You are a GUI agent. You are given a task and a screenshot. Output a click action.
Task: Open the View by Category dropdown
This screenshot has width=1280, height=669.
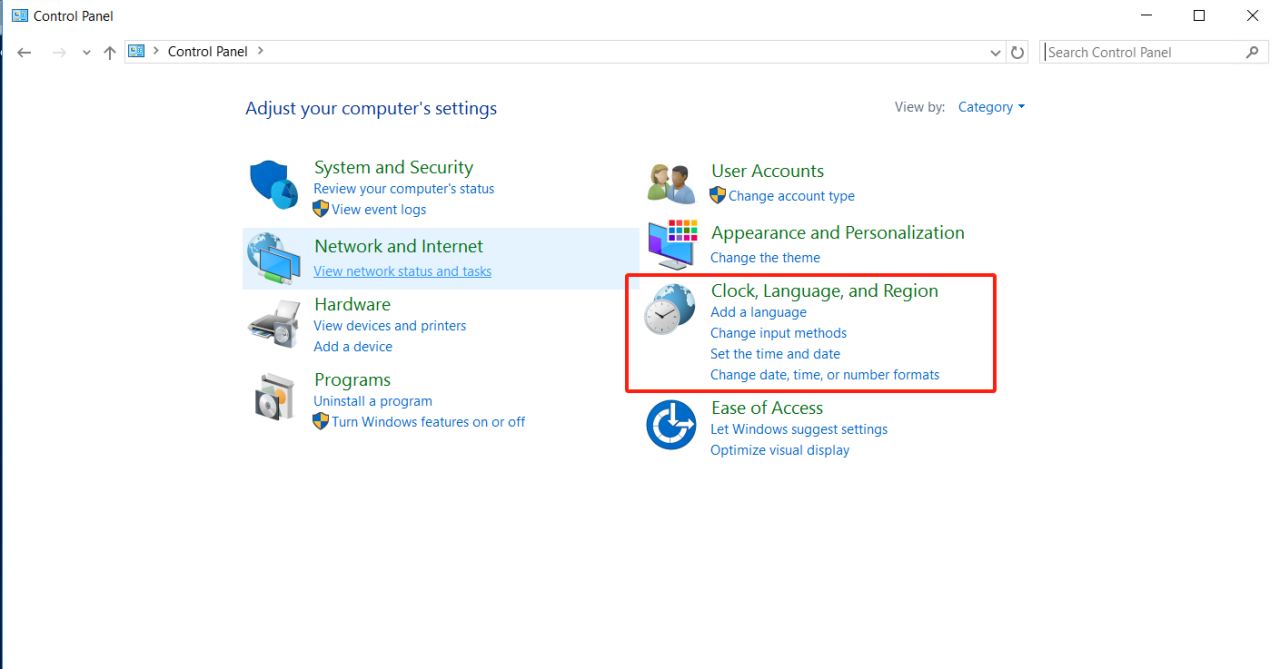pos(991,107)
